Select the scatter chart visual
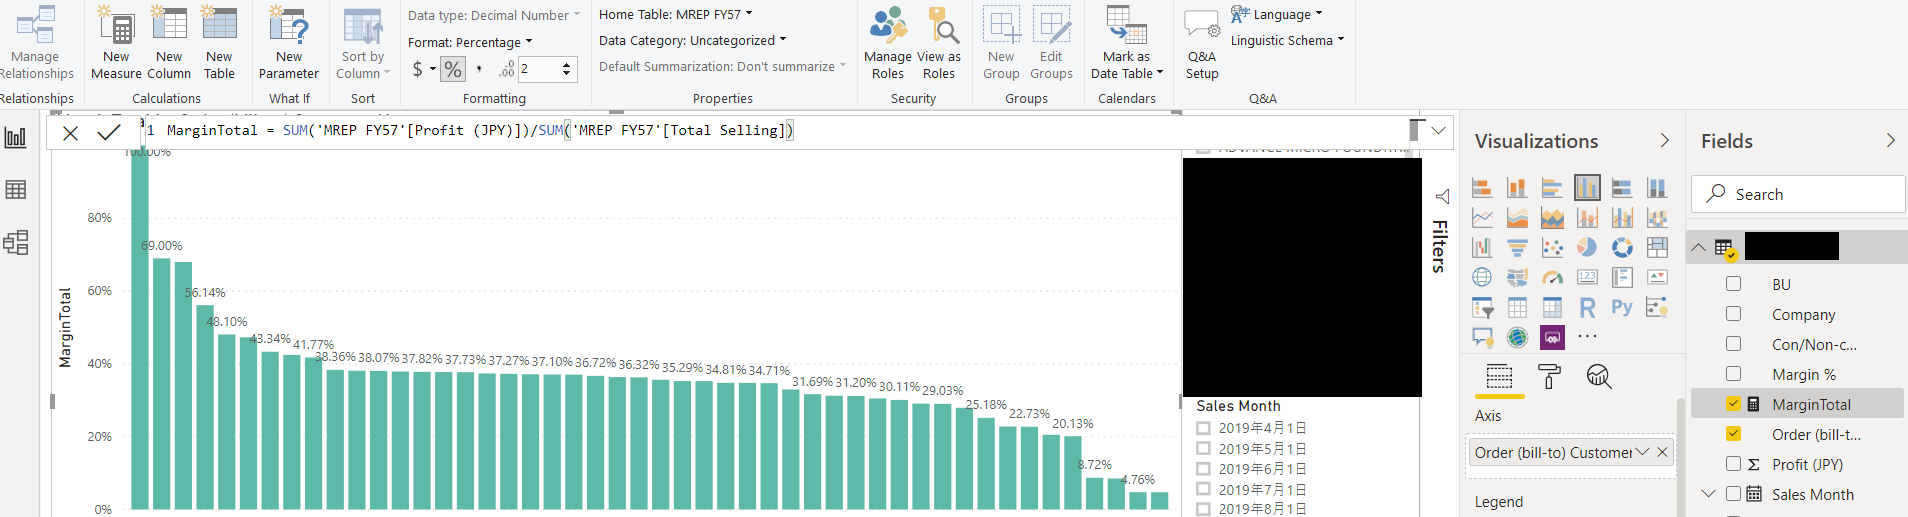1908x517 pixels. tap(1552, 247)
